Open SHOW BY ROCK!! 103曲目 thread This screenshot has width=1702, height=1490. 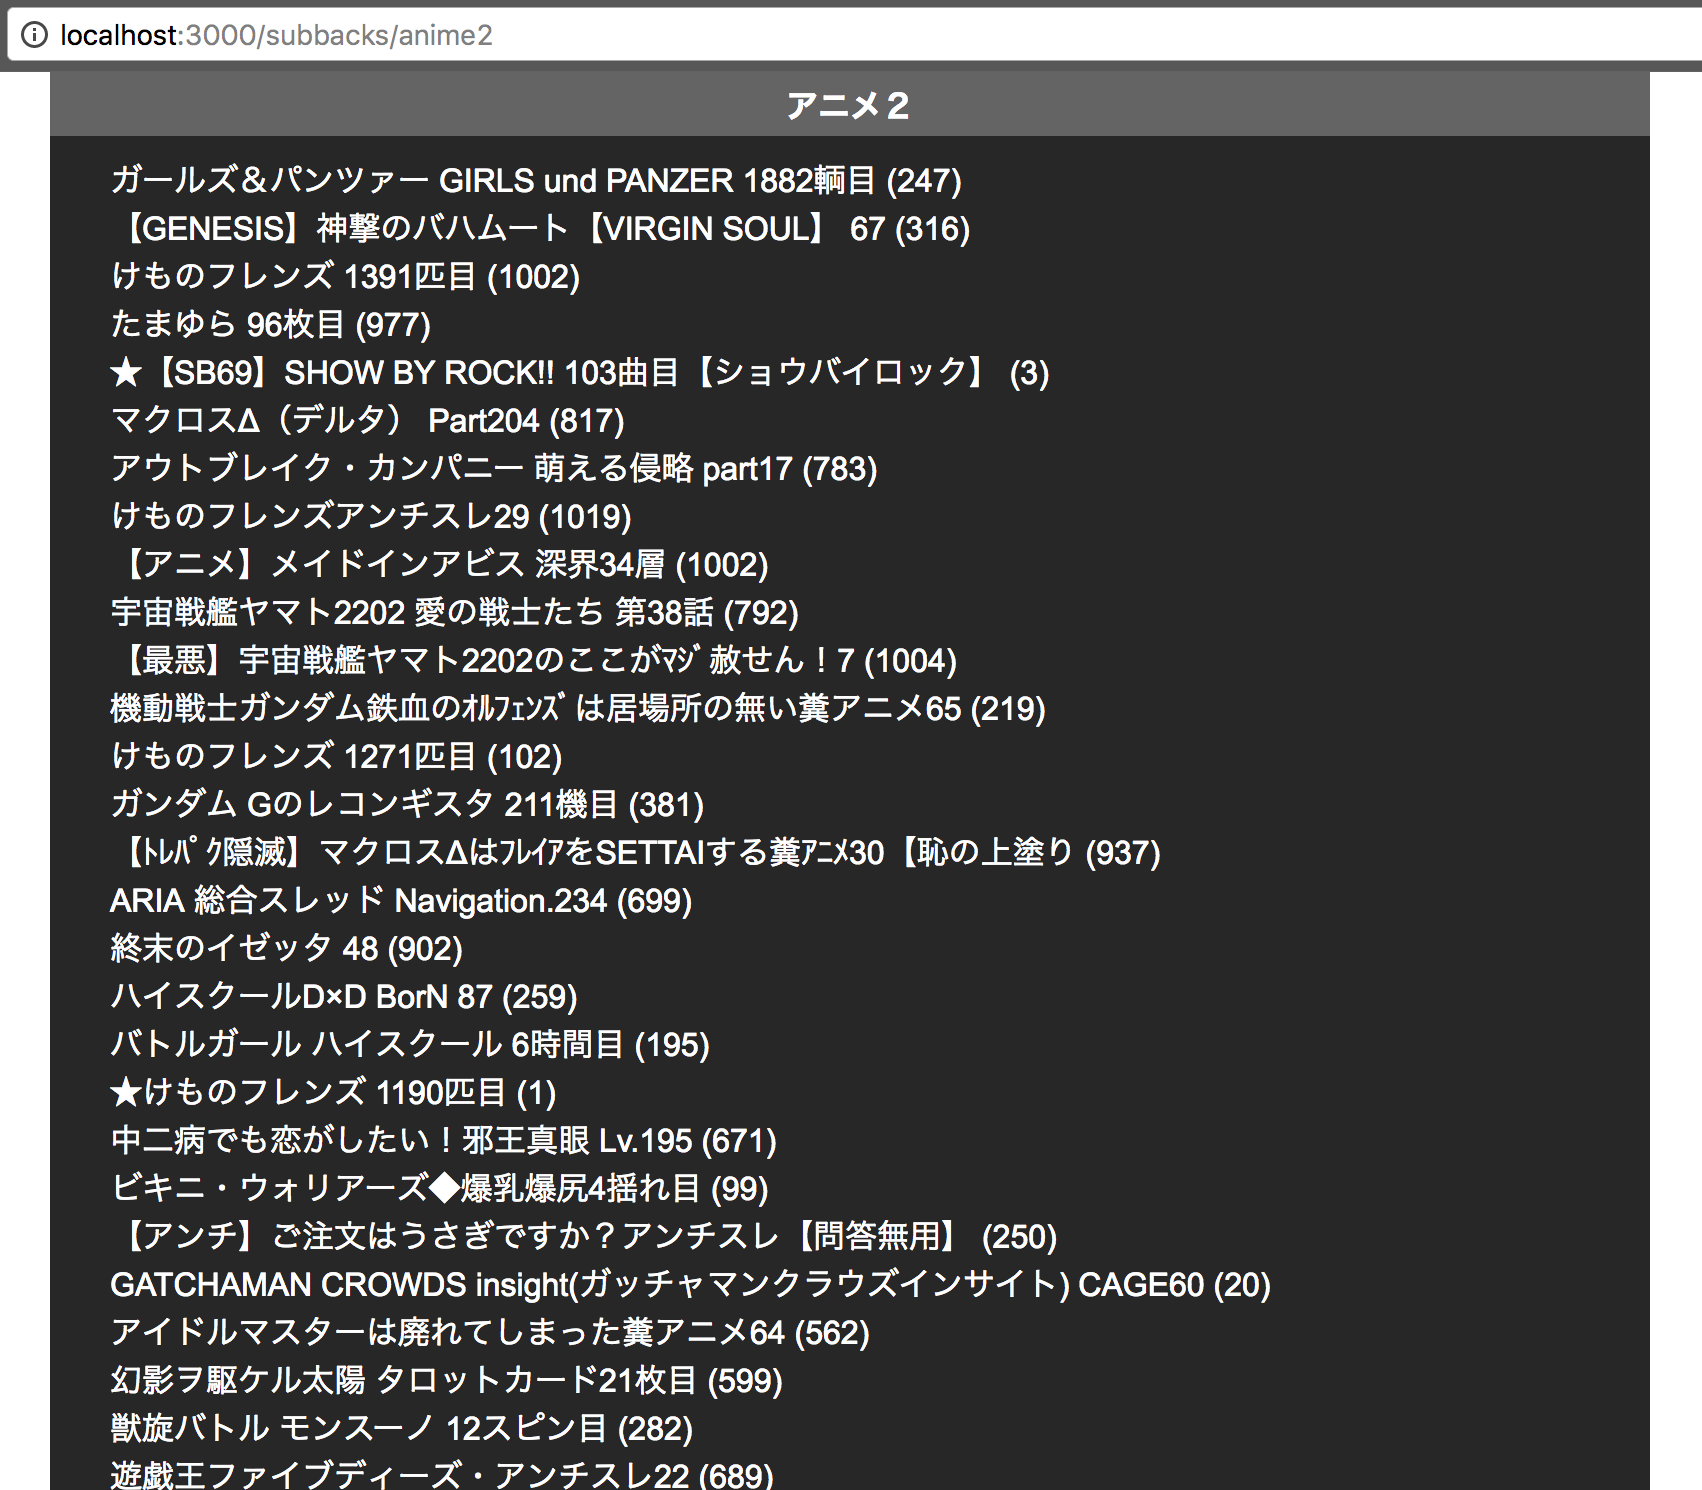click(x=580, y=372)
